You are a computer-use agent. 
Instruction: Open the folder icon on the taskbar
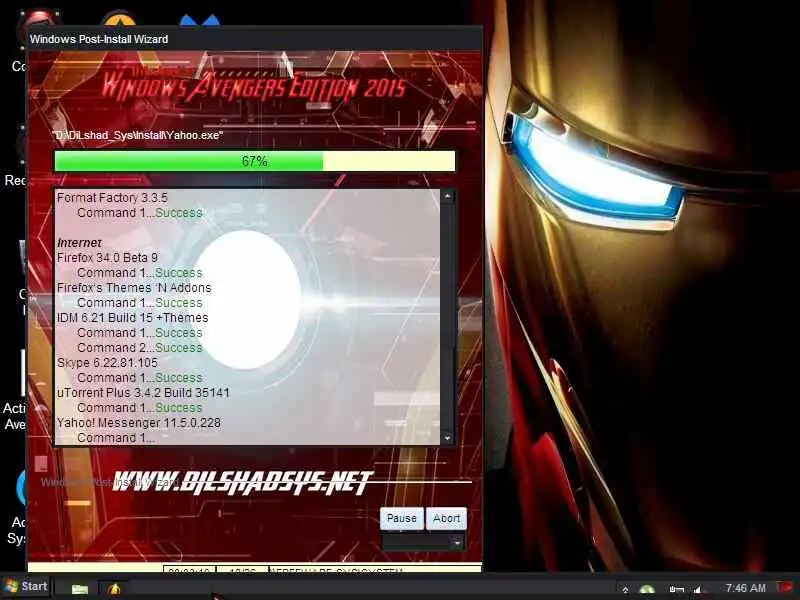click(x=80, y=588)
